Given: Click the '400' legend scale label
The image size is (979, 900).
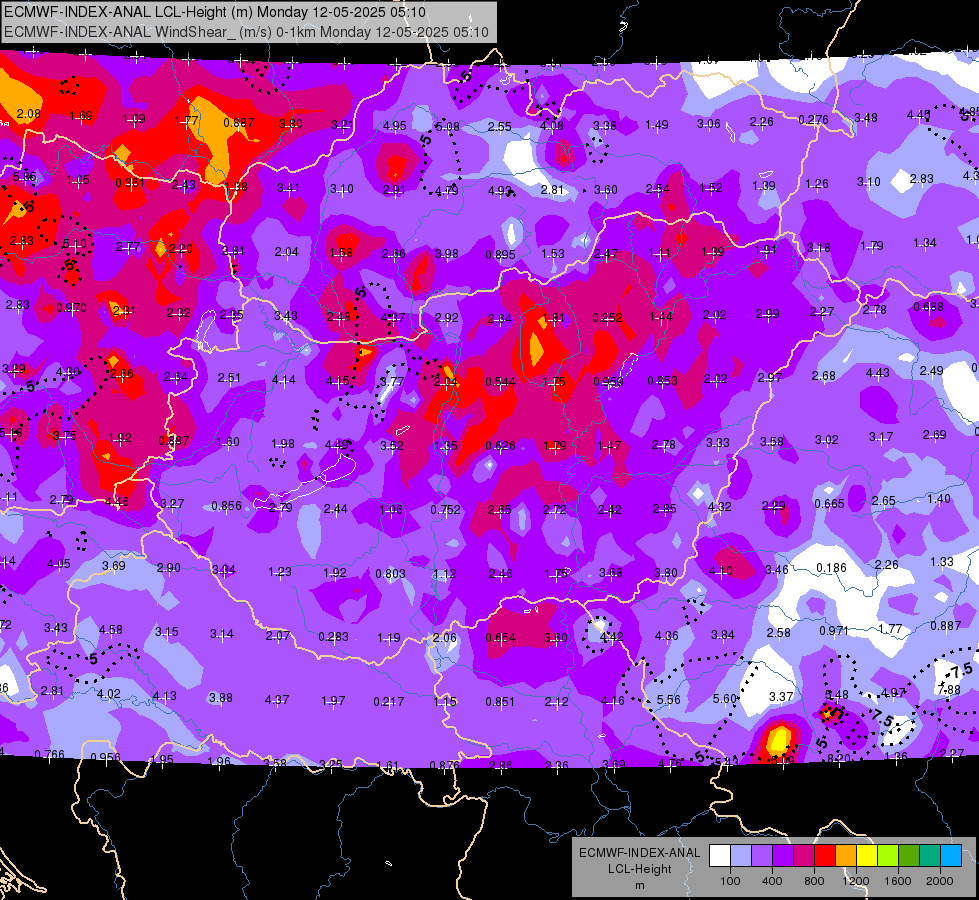Looking at the screenshot, I should tap(772, 881).
